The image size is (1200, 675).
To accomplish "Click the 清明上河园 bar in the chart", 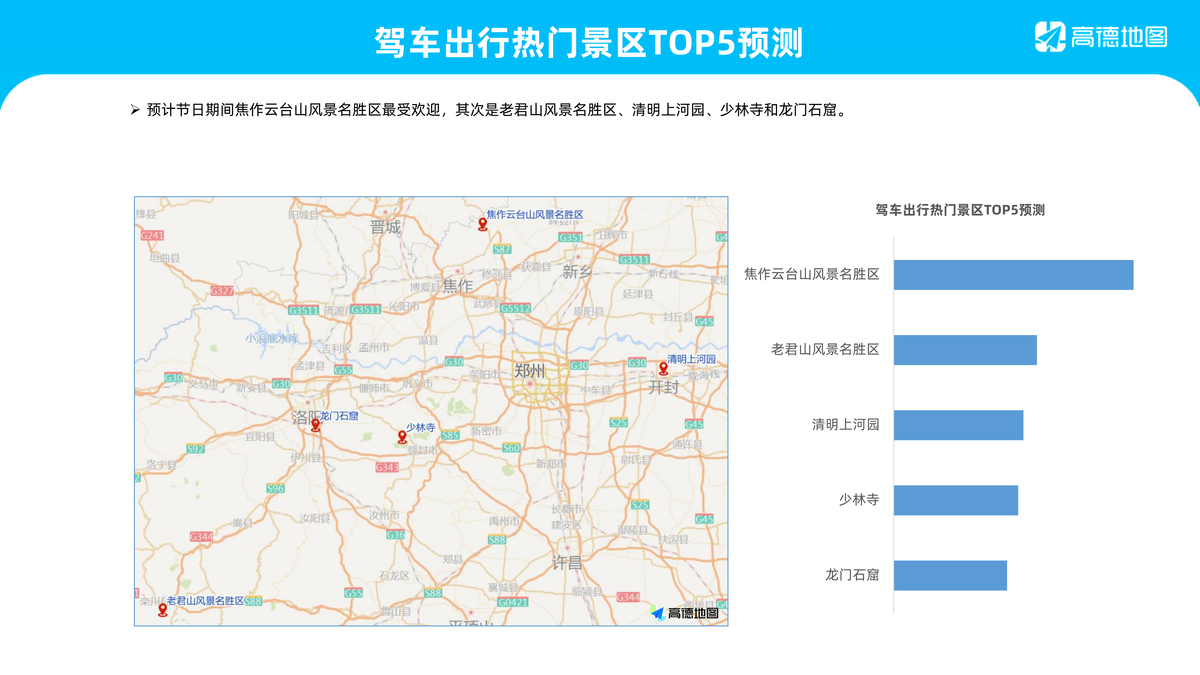I will click(958, 425).
